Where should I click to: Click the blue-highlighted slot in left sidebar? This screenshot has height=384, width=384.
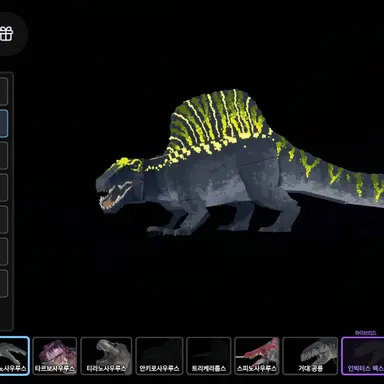[x=4, y=124]
